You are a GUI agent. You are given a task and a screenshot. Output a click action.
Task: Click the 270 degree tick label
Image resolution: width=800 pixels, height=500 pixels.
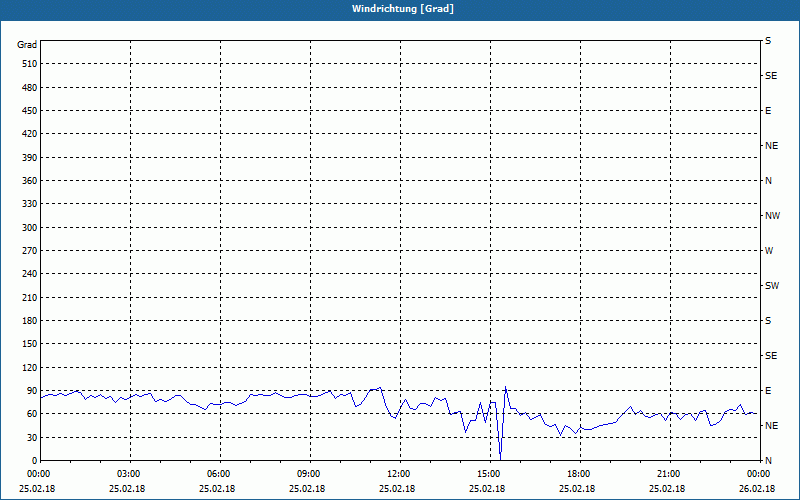(30, 251)
